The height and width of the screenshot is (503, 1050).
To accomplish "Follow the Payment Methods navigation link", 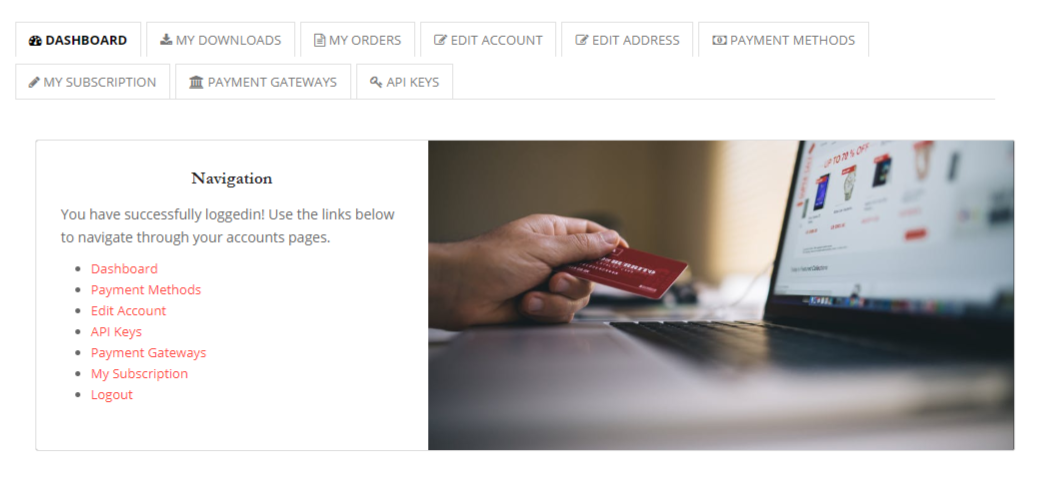I will click(x=146, y=290).
